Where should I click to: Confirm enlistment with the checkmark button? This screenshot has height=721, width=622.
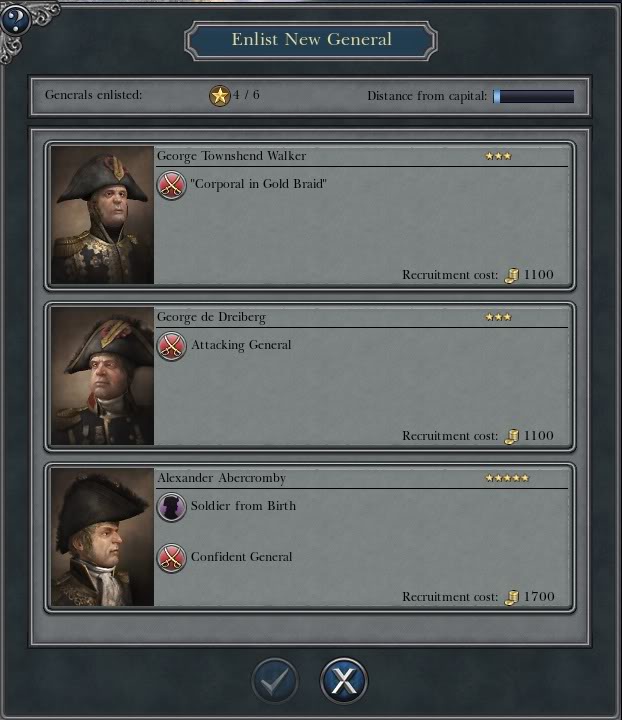tap(275, 680)
